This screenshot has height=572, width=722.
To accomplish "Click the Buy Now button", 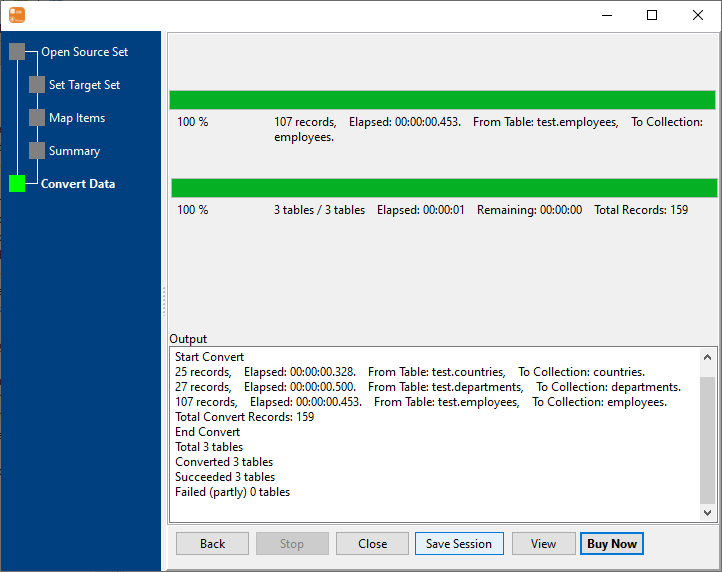I will [611, 544].
